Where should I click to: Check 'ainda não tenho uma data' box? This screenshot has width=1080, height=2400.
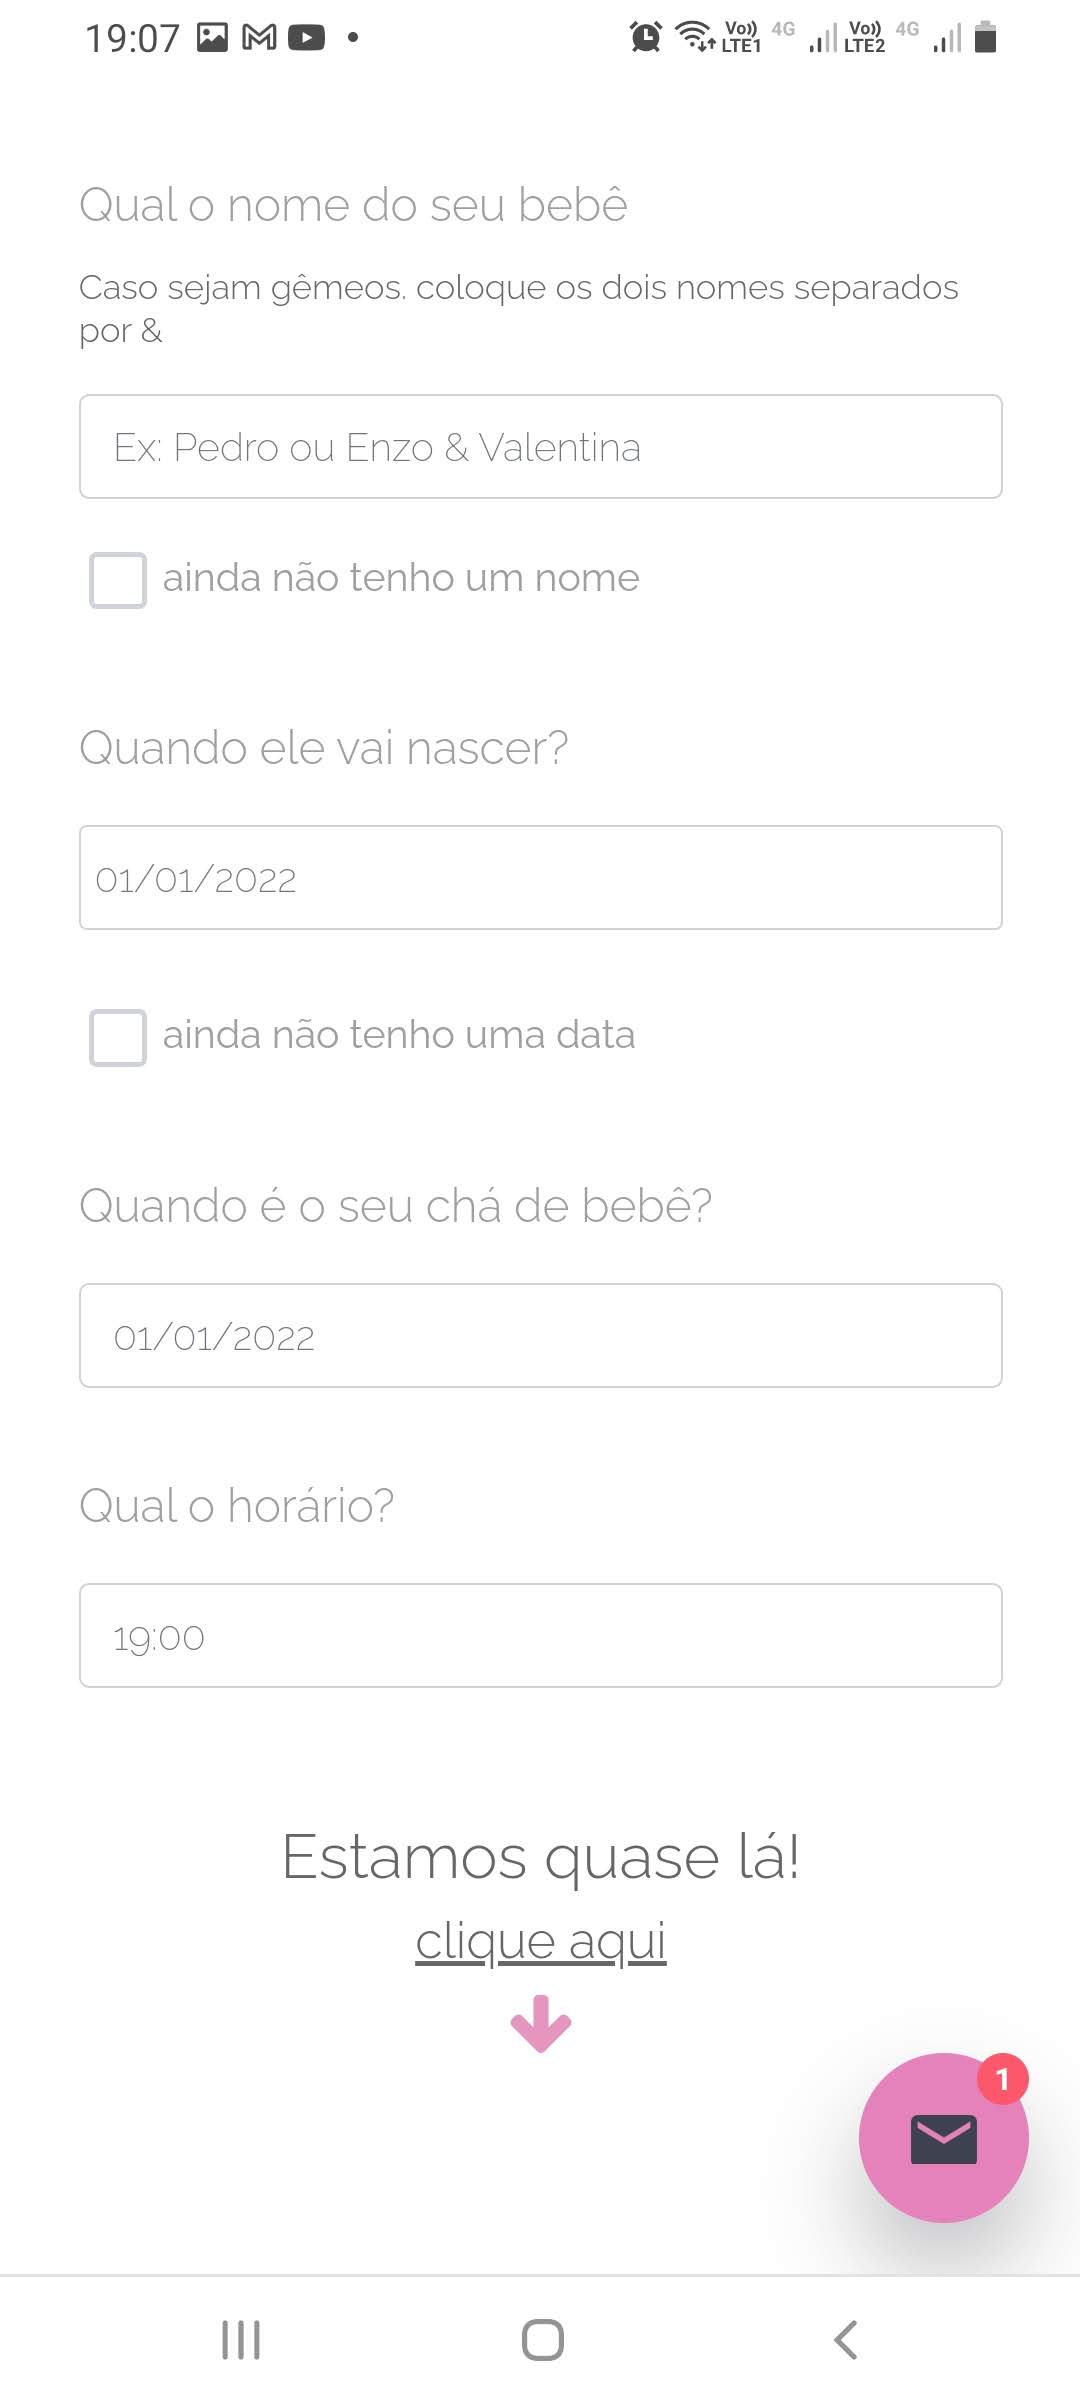pos(118,1037)
